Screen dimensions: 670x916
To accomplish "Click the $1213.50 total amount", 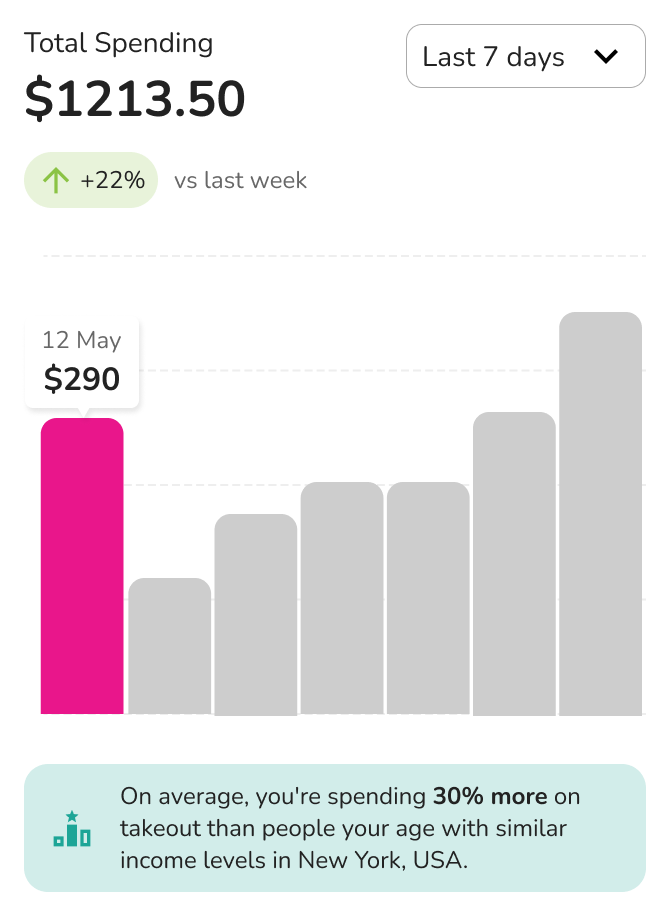I will pos(135,98).
